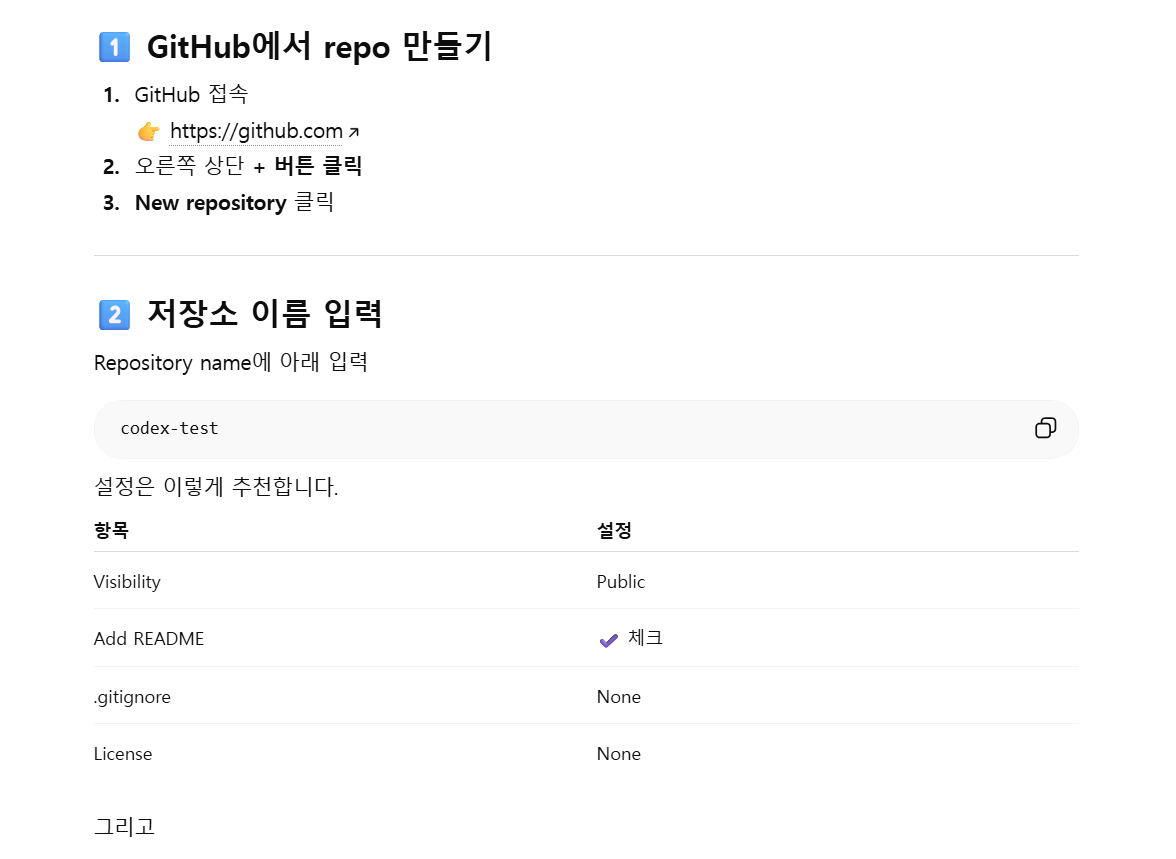The height and width of the screenshot is (859, 1176).
Task: Click the '체크' text in README row
Action: (646, 638)
